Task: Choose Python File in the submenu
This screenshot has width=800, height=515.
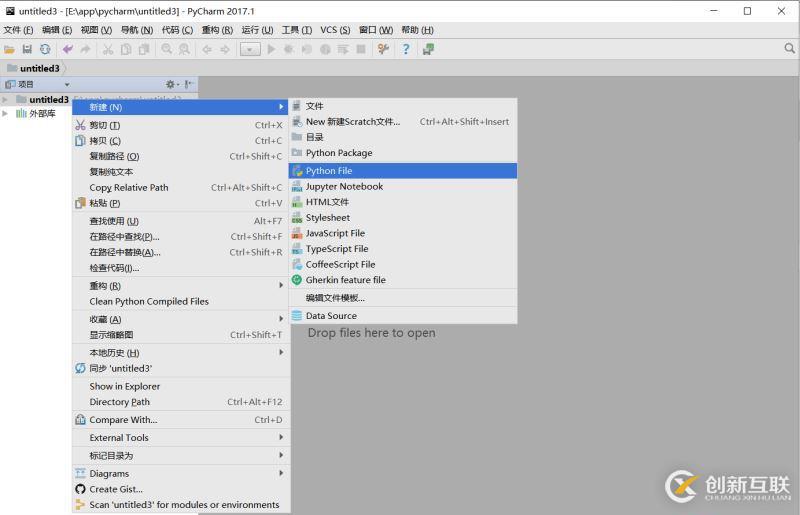Action: [403, 171]
